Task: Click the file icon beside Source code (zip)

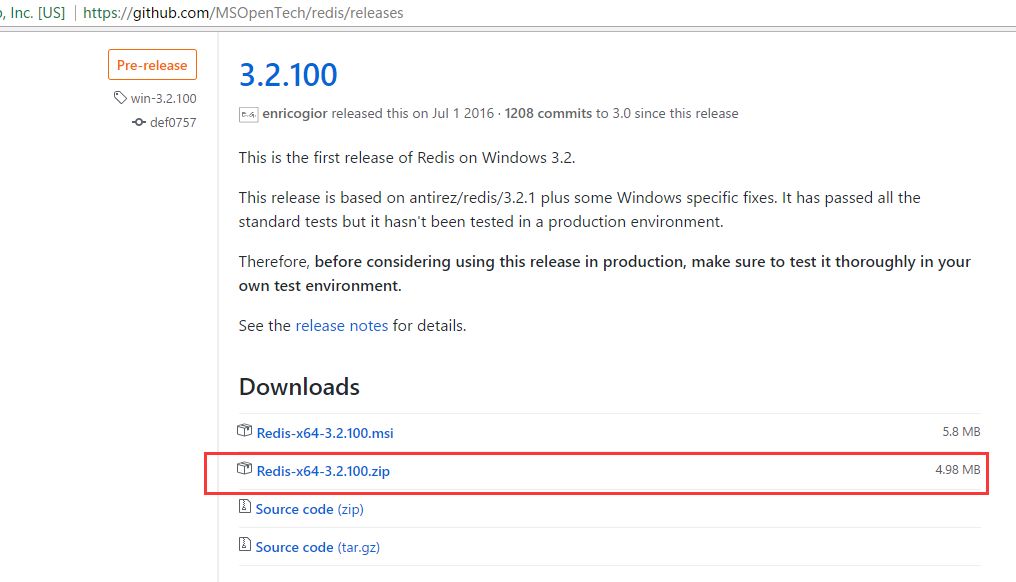Action: point(245,508)
